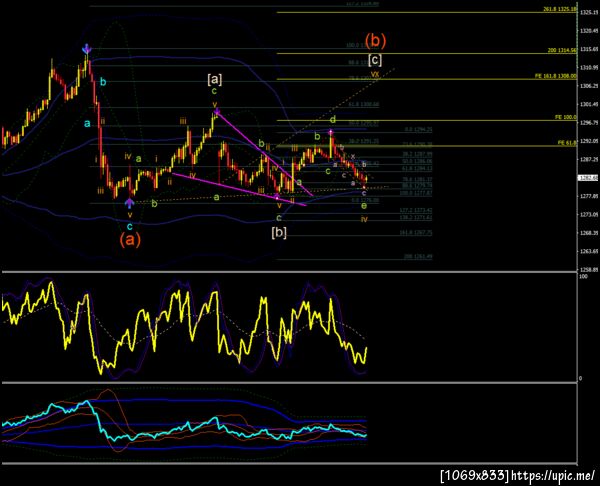600x486 pixels.
Task: Select the white [c] wave label
Action: (x=375, y=60)
